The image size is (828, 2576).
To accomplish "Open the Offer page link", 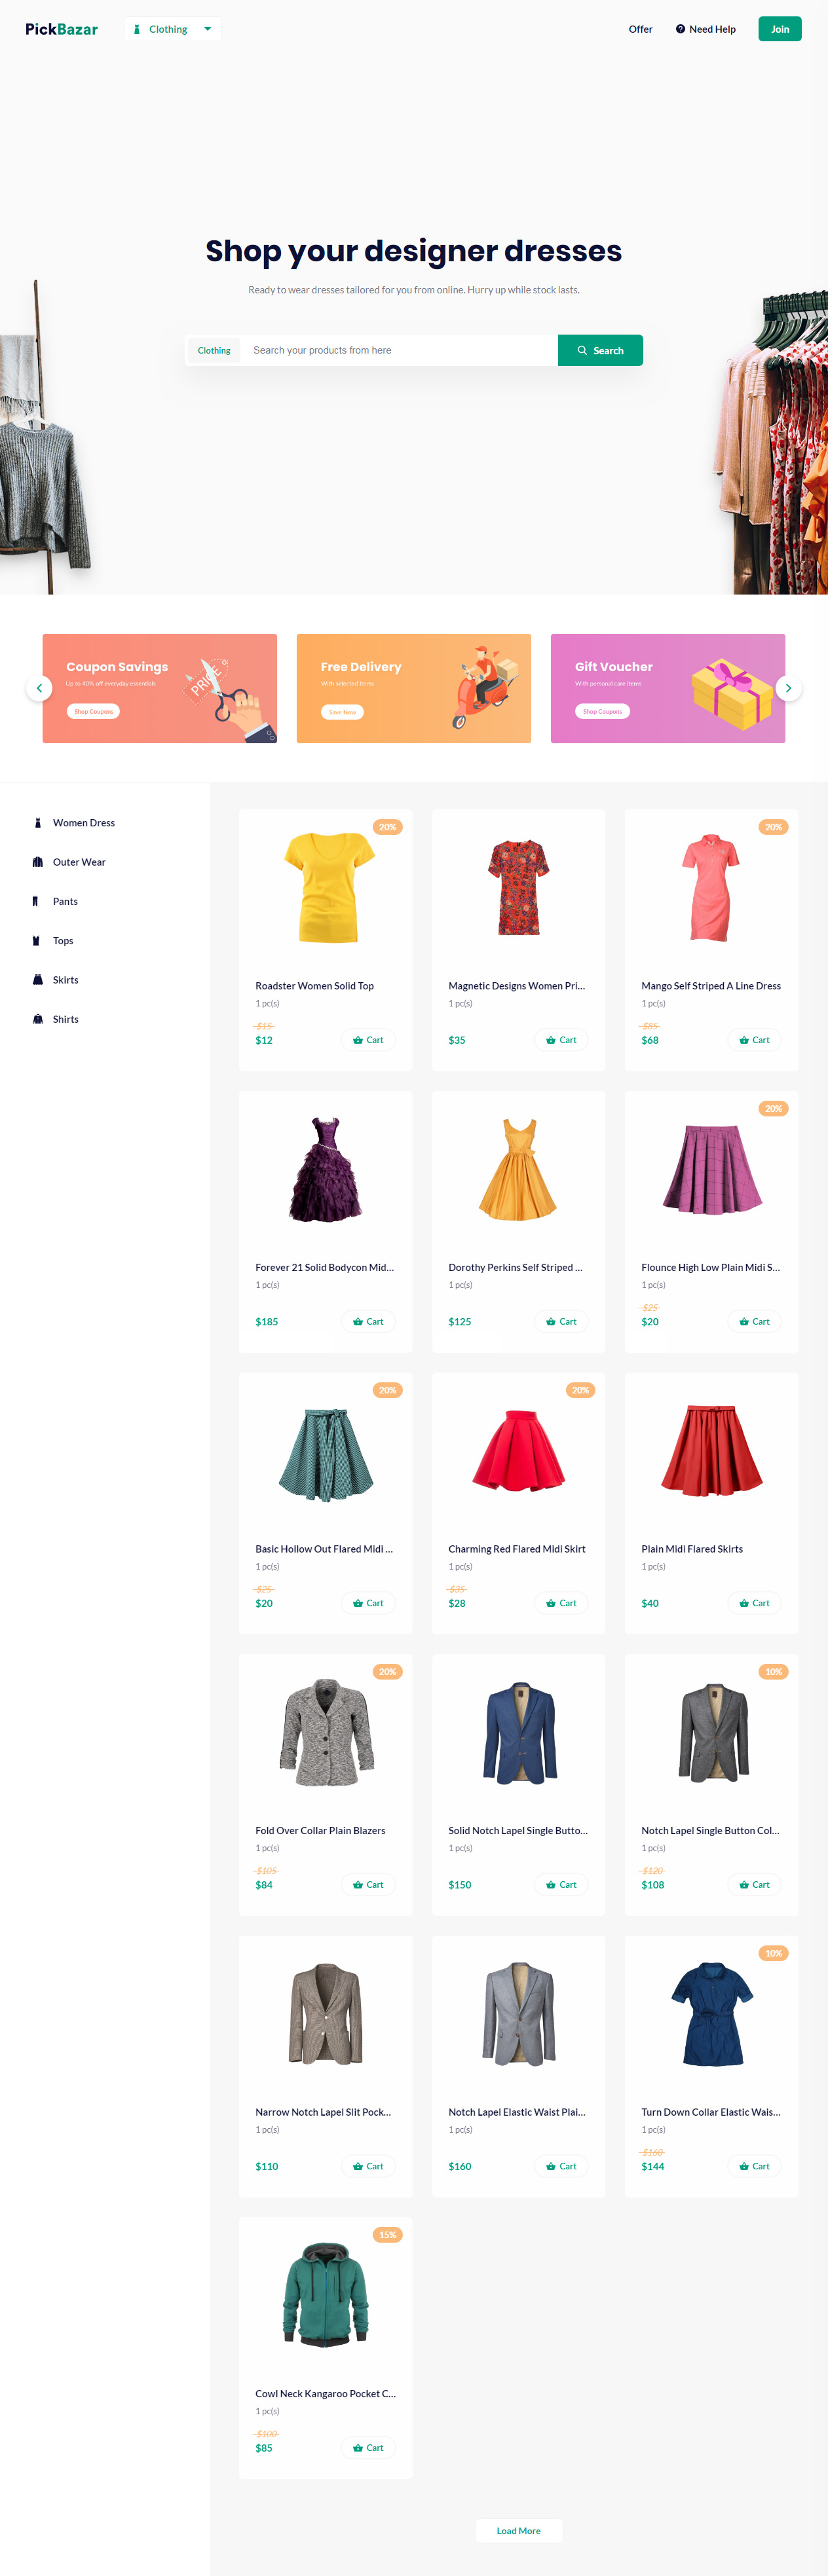I will tap(640, 29).
